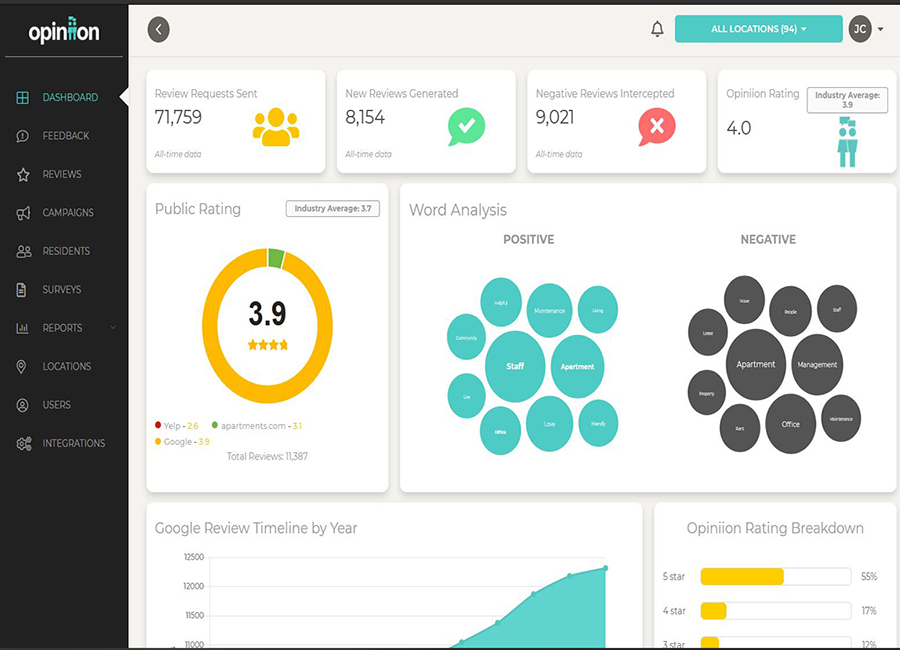Click the JC profile avatar

tap(860, 29)
